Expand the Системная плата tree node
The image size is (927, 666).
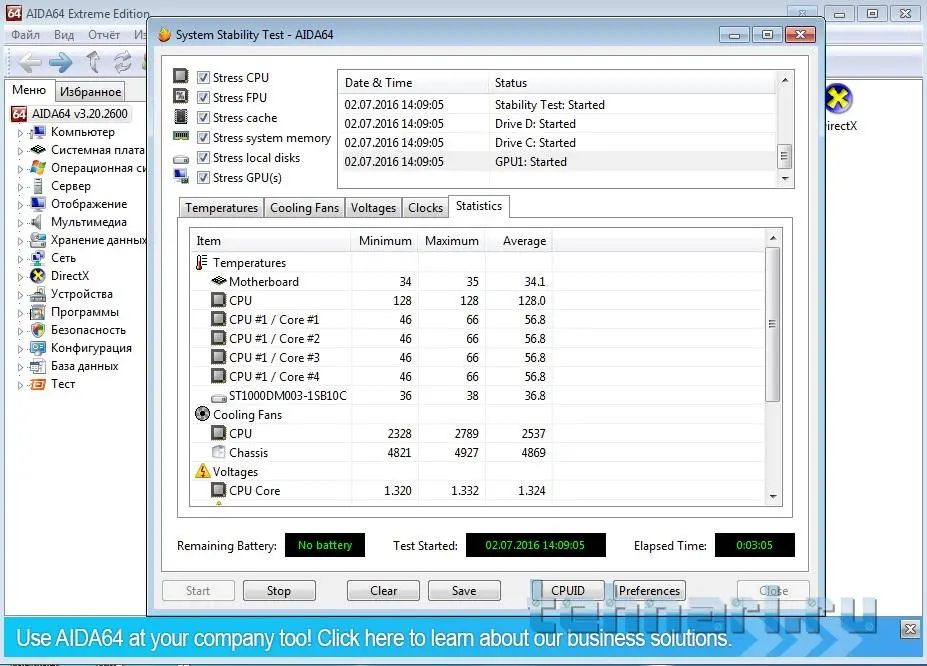coord(20,151)
